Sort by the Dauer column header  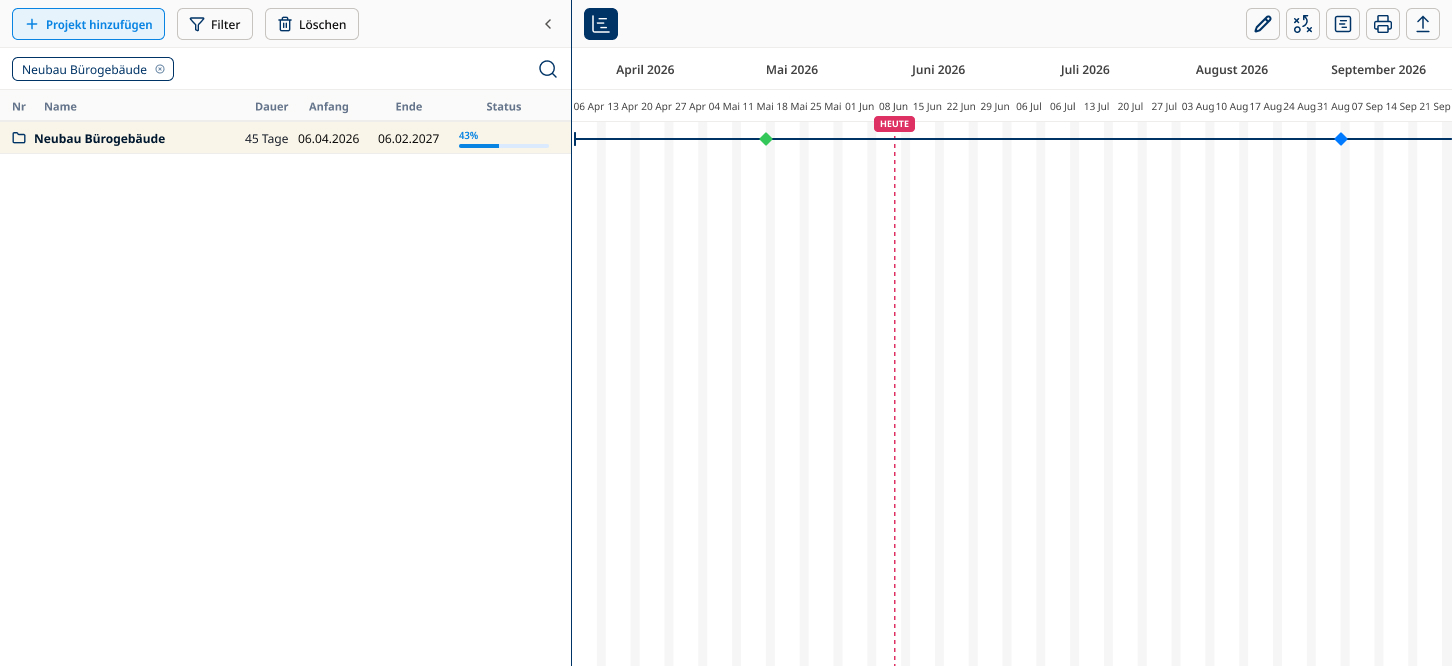(x=271, y=107)
